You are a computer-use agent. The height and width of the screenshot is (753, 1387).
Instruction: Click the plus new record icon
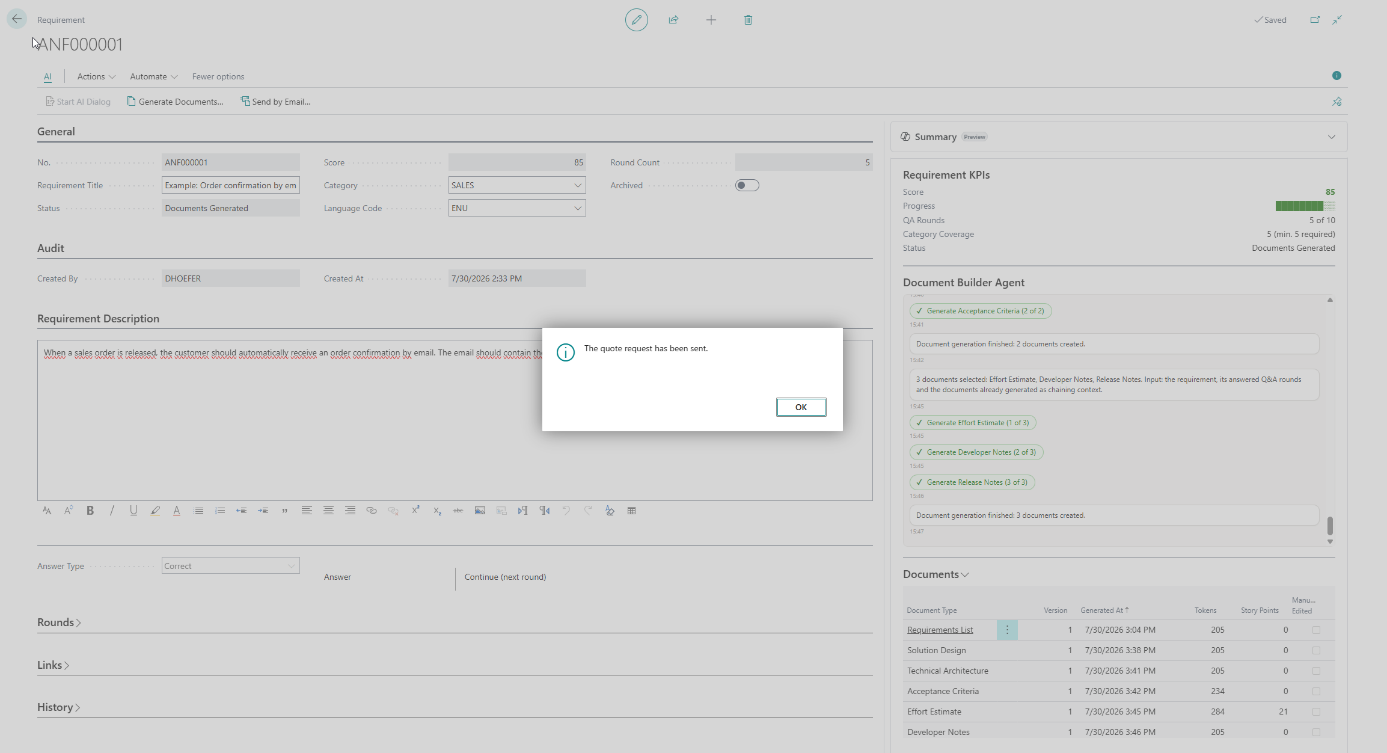[x=711, y=20]
